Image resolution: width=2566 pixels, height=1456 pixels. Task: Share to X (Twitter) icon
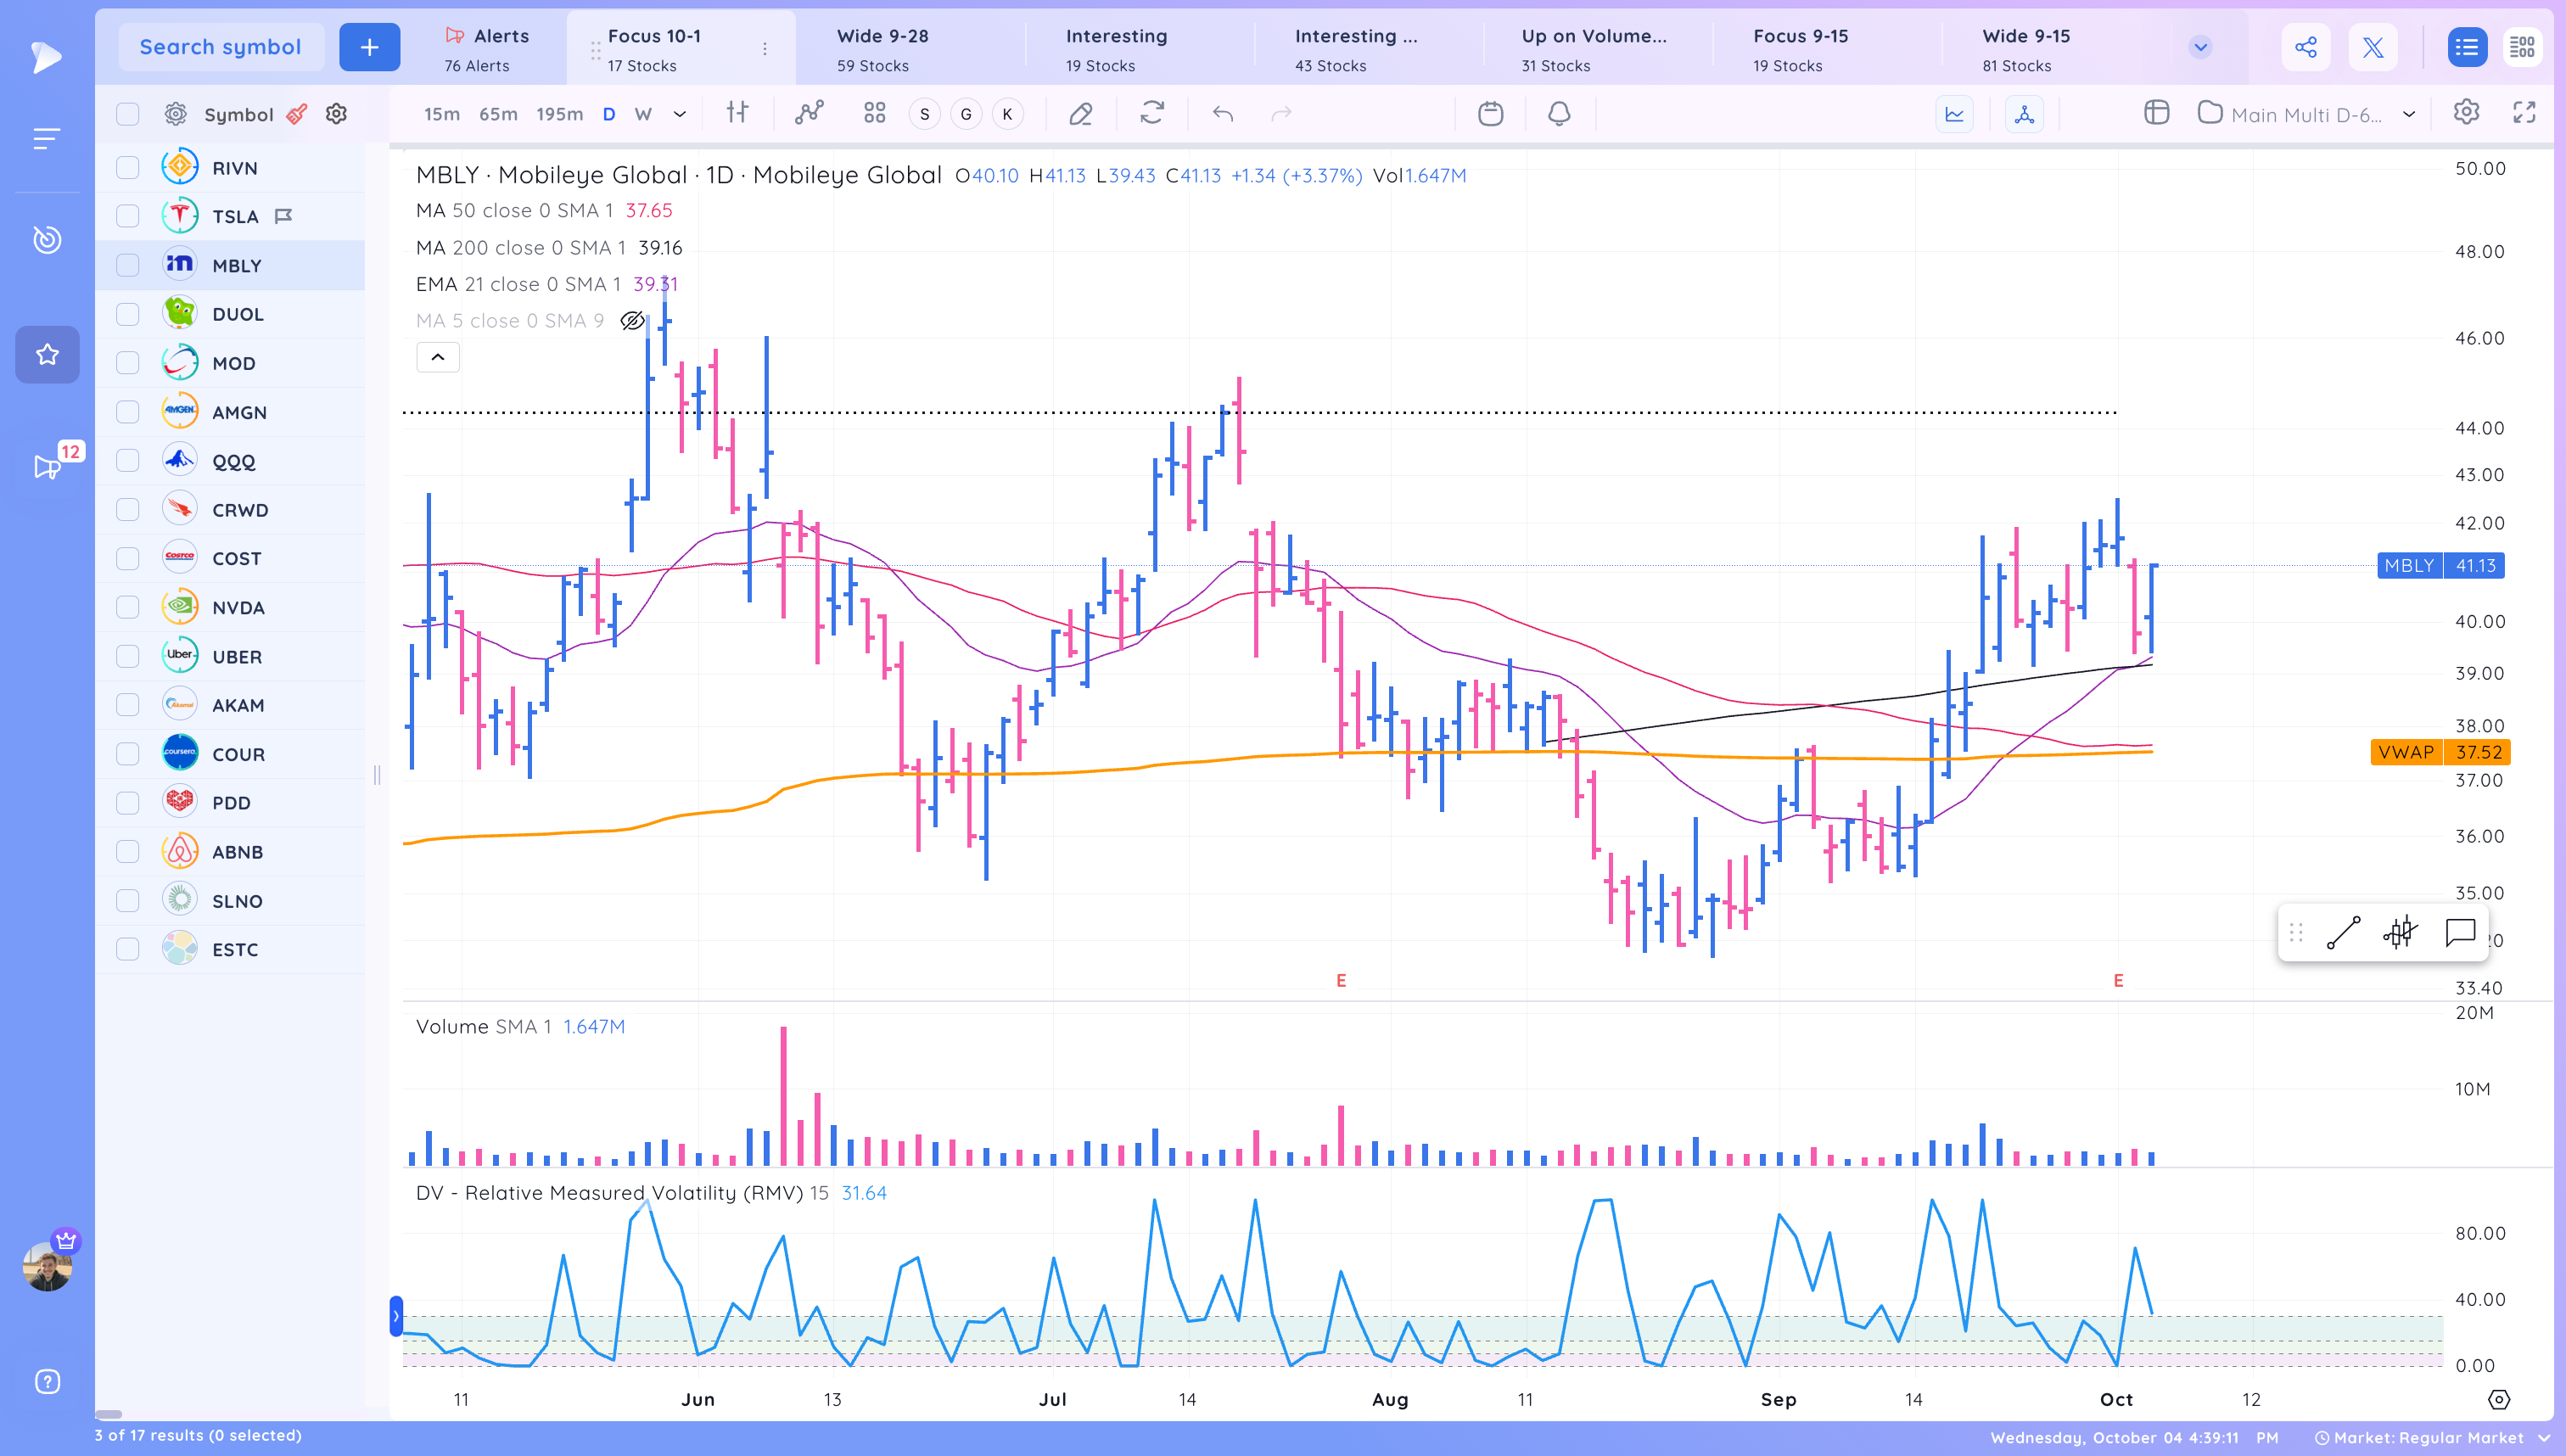pos(2373,47)
